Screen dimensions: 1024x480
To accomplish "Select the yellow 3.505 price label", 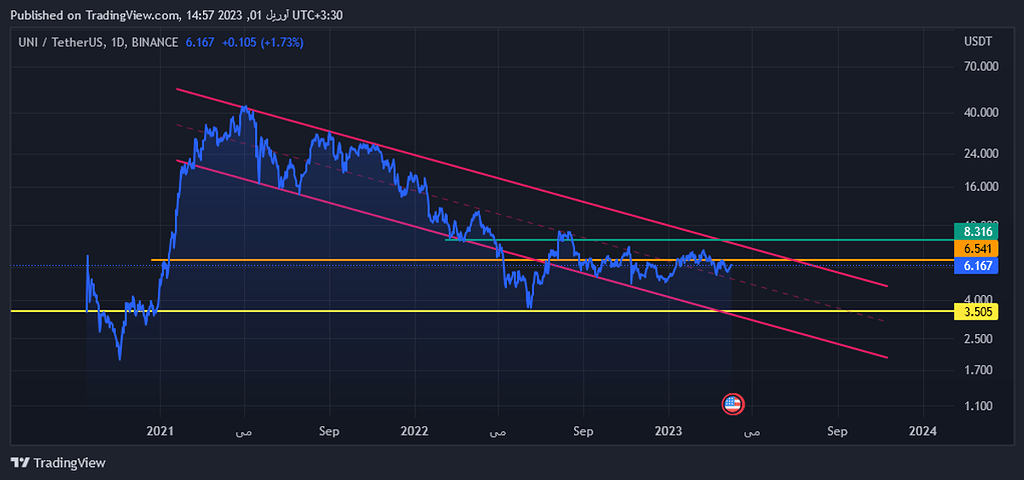I will pyautogui.click(x=975, y=311).
